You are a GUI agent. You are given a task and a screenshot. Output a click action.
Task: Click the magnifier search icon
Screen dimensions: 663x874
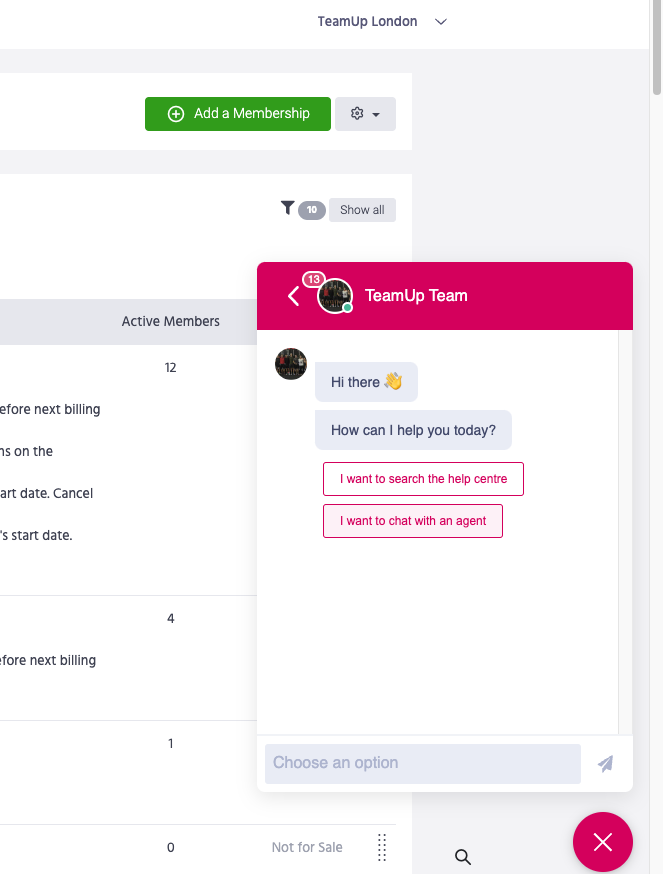(463, 857)
